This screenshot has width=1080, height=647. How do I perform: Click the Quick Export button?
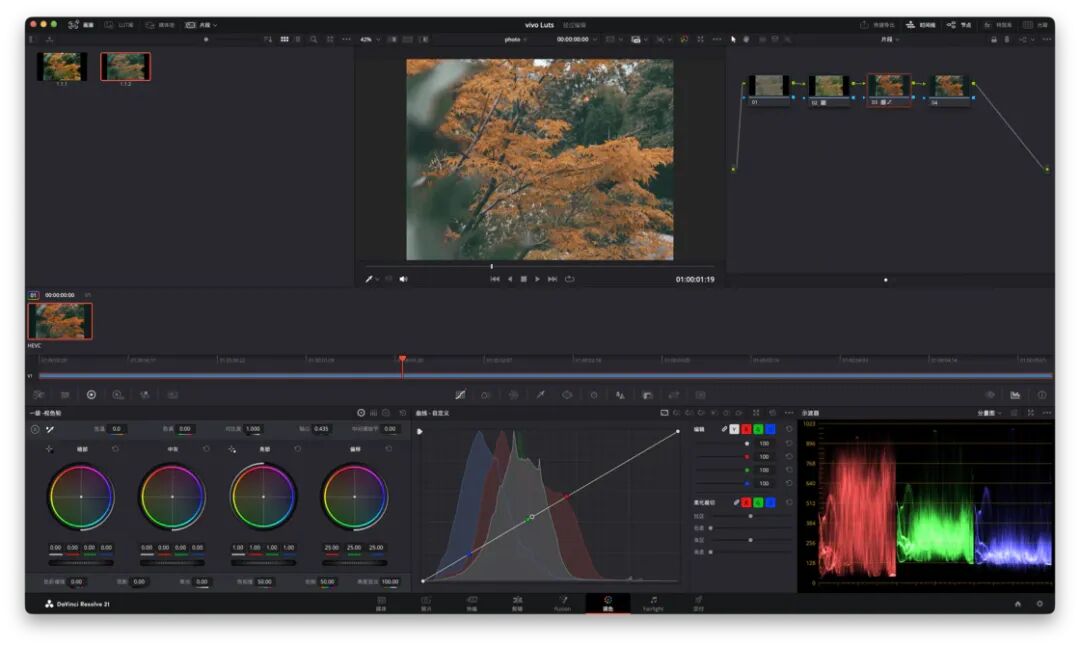878,25
